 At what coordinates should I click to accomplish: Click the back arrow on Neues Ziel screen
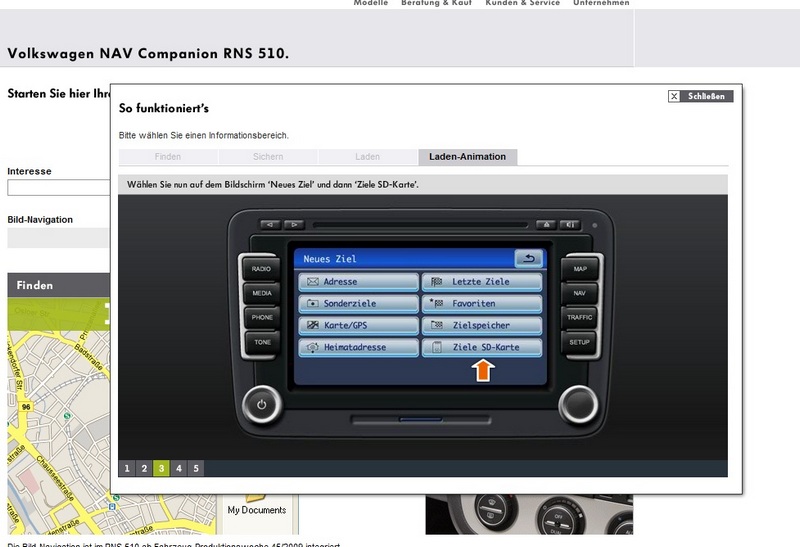pos(529,259)
